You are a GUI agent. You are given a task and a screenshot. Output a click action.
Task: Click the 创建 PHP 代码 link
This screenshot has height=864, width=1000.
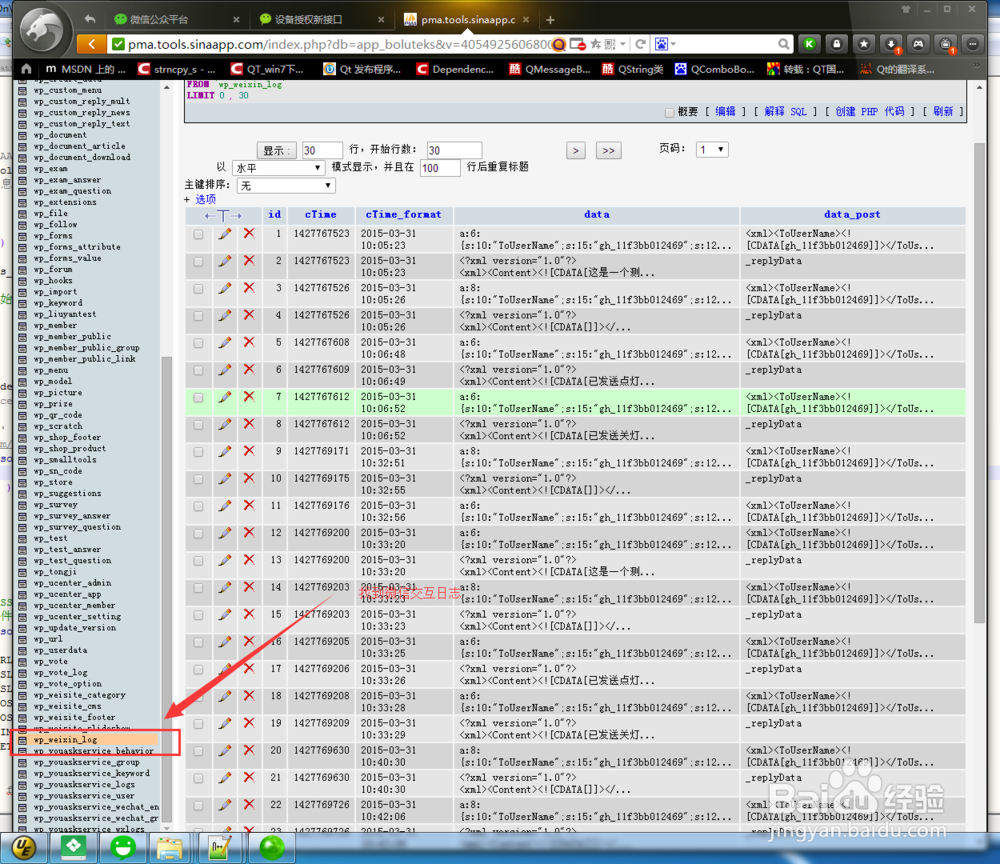[870, 112]
